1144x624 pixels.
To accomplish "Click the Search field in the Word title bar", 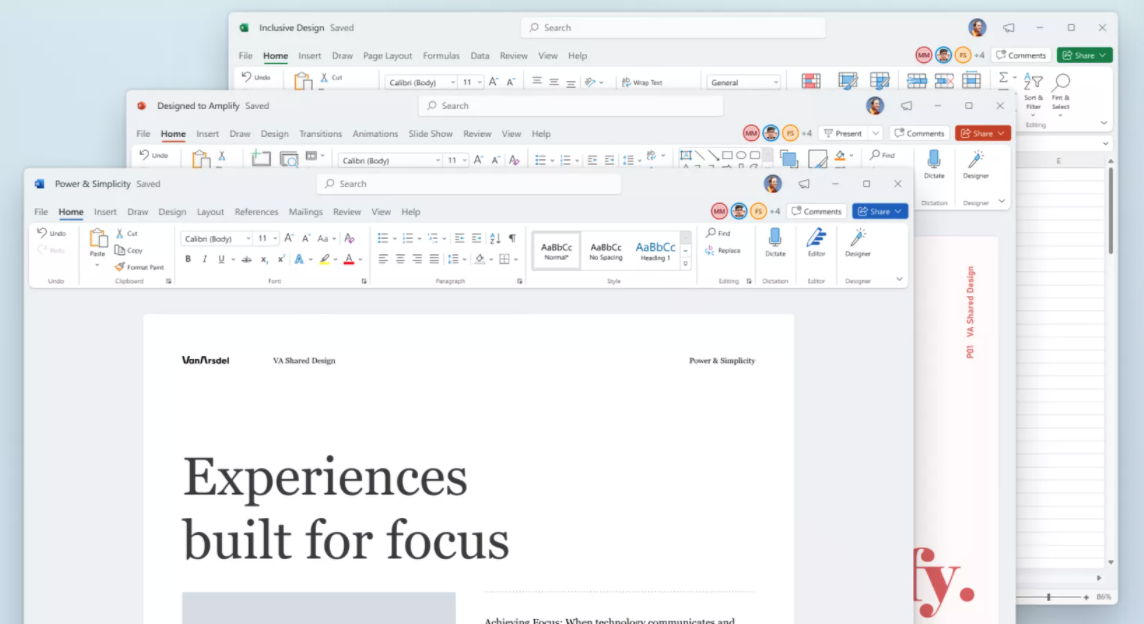I will tap(470, 183).
